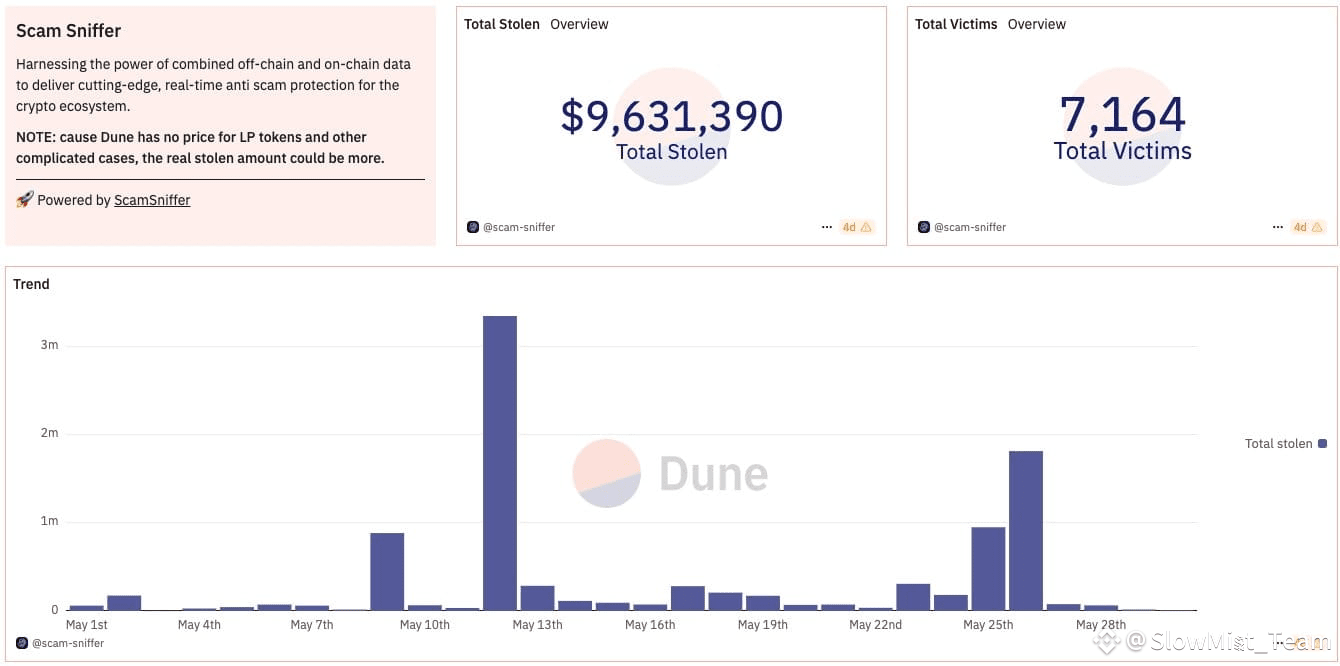Select the May 2nd bar in Trend chart
1340x666 pixels.
[x=124, y=603]
